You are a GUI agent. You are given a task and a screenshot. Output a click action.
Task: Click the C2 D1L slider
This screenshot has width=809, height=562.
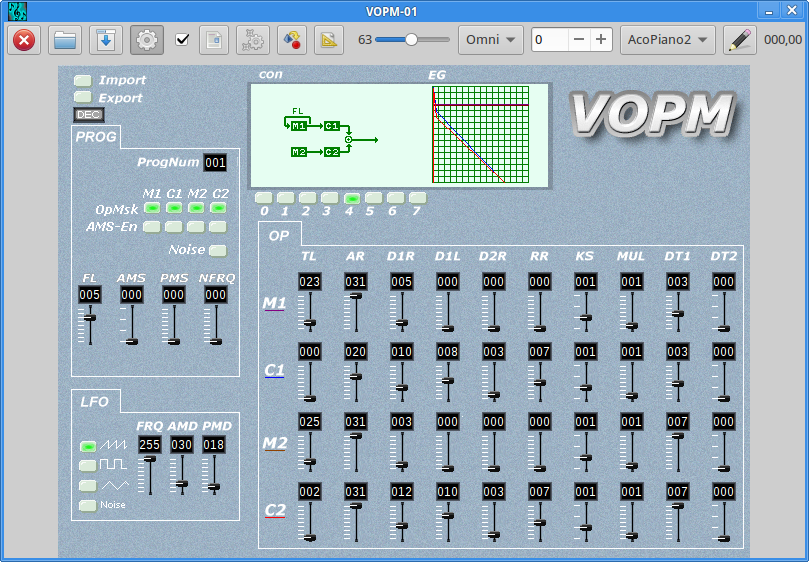pyautogui.click(x=447, y=522)
